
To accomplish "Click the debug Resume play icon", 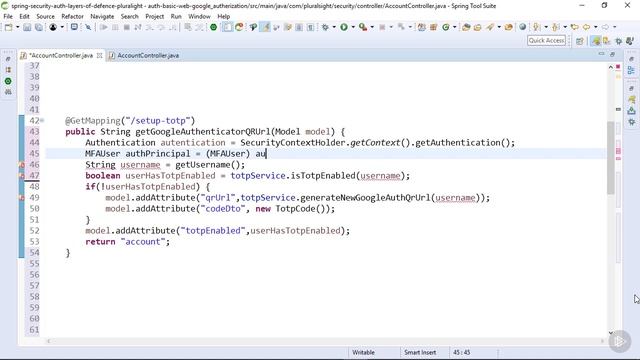I will [x=104, y=27].
